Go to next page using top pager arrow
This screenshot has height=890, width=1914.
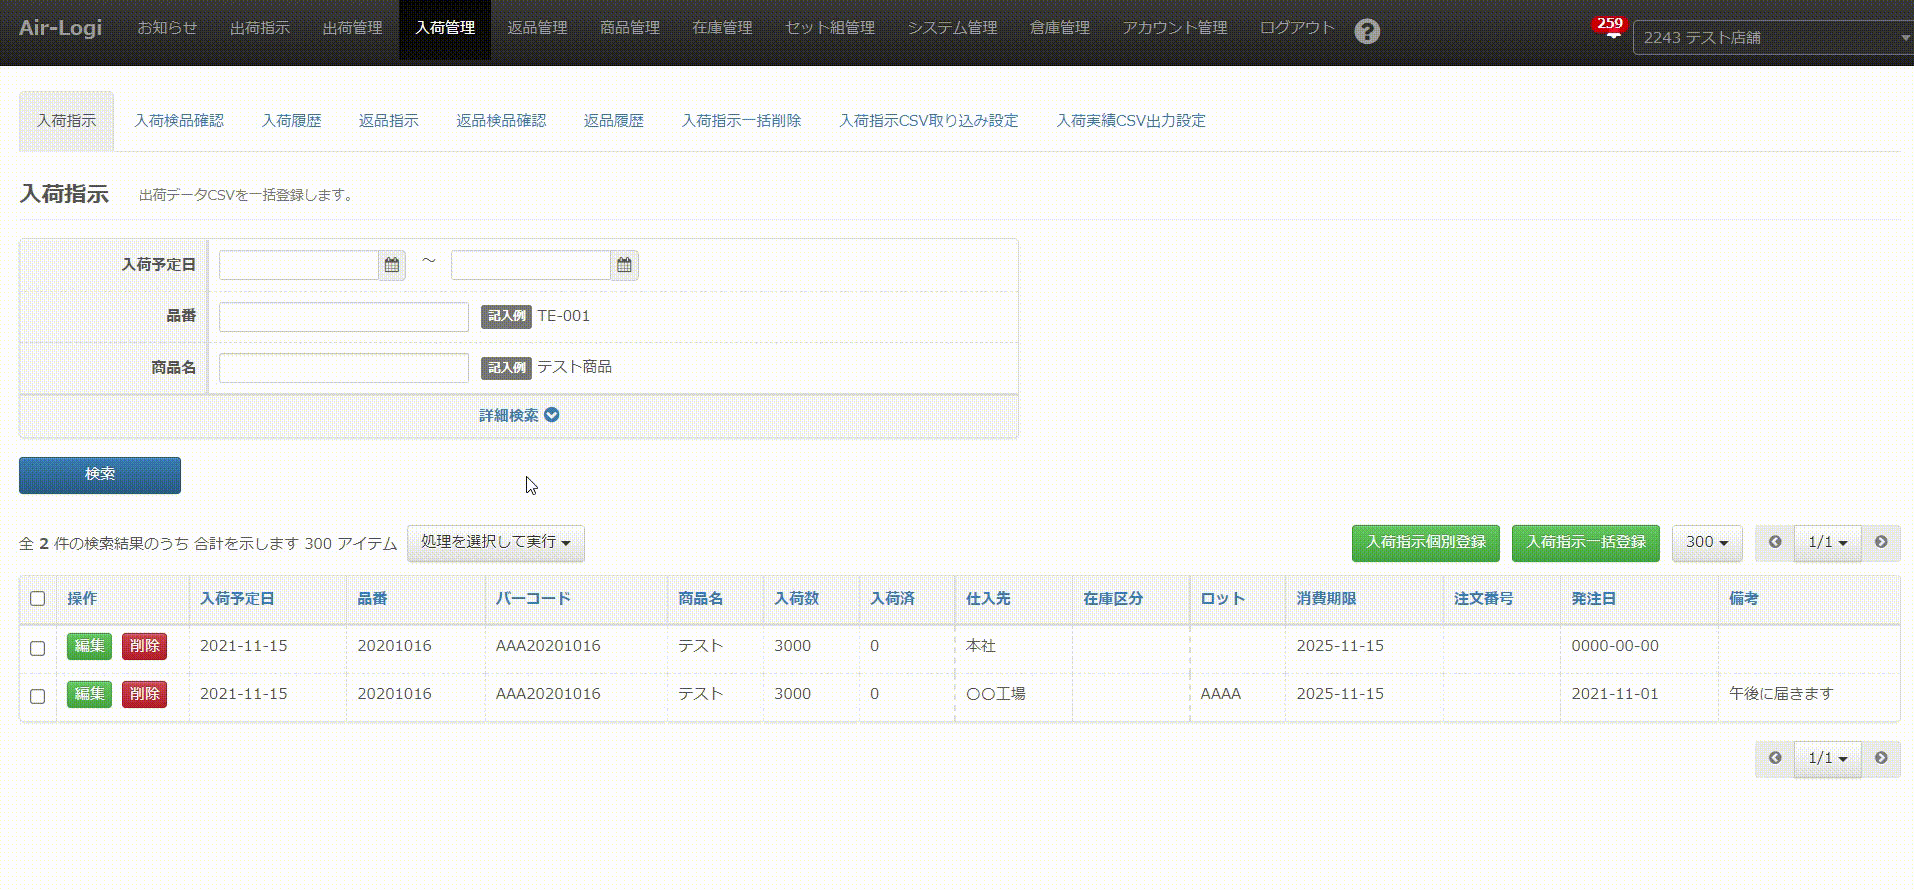click(1880, 542)
